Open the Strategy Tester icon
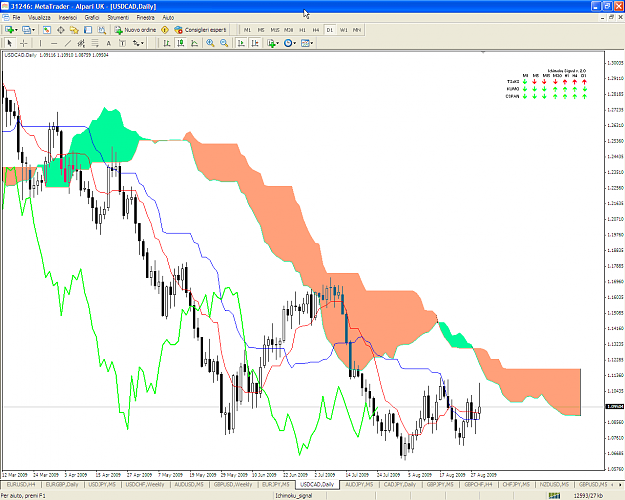 102,30
